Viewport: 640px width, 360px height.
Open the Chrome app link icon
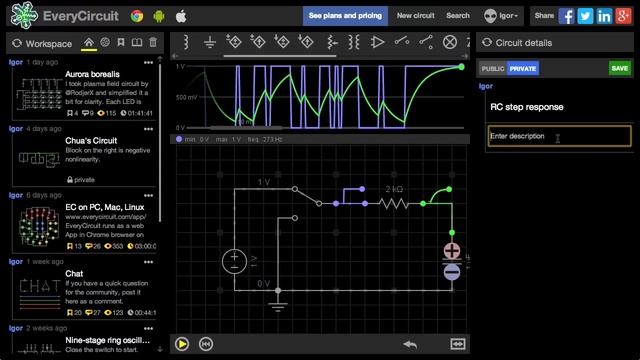point(137,16)
